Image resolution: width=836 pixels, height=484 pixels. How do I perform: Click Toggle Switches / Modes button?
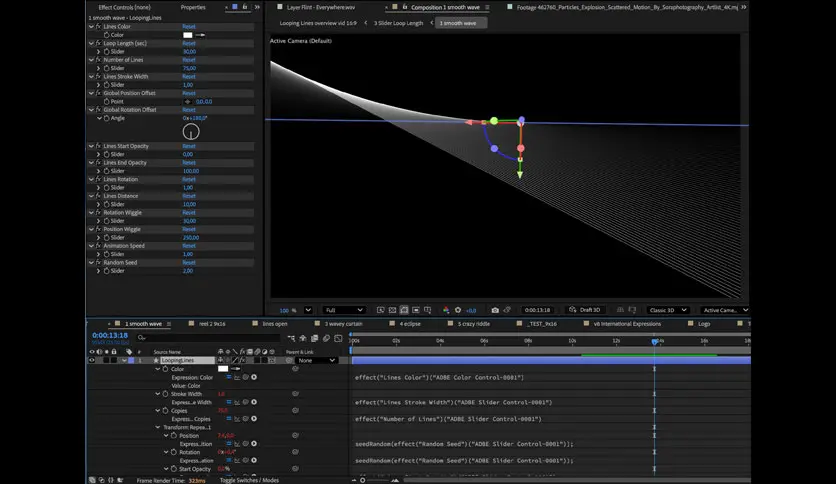(x=250, y=480)
